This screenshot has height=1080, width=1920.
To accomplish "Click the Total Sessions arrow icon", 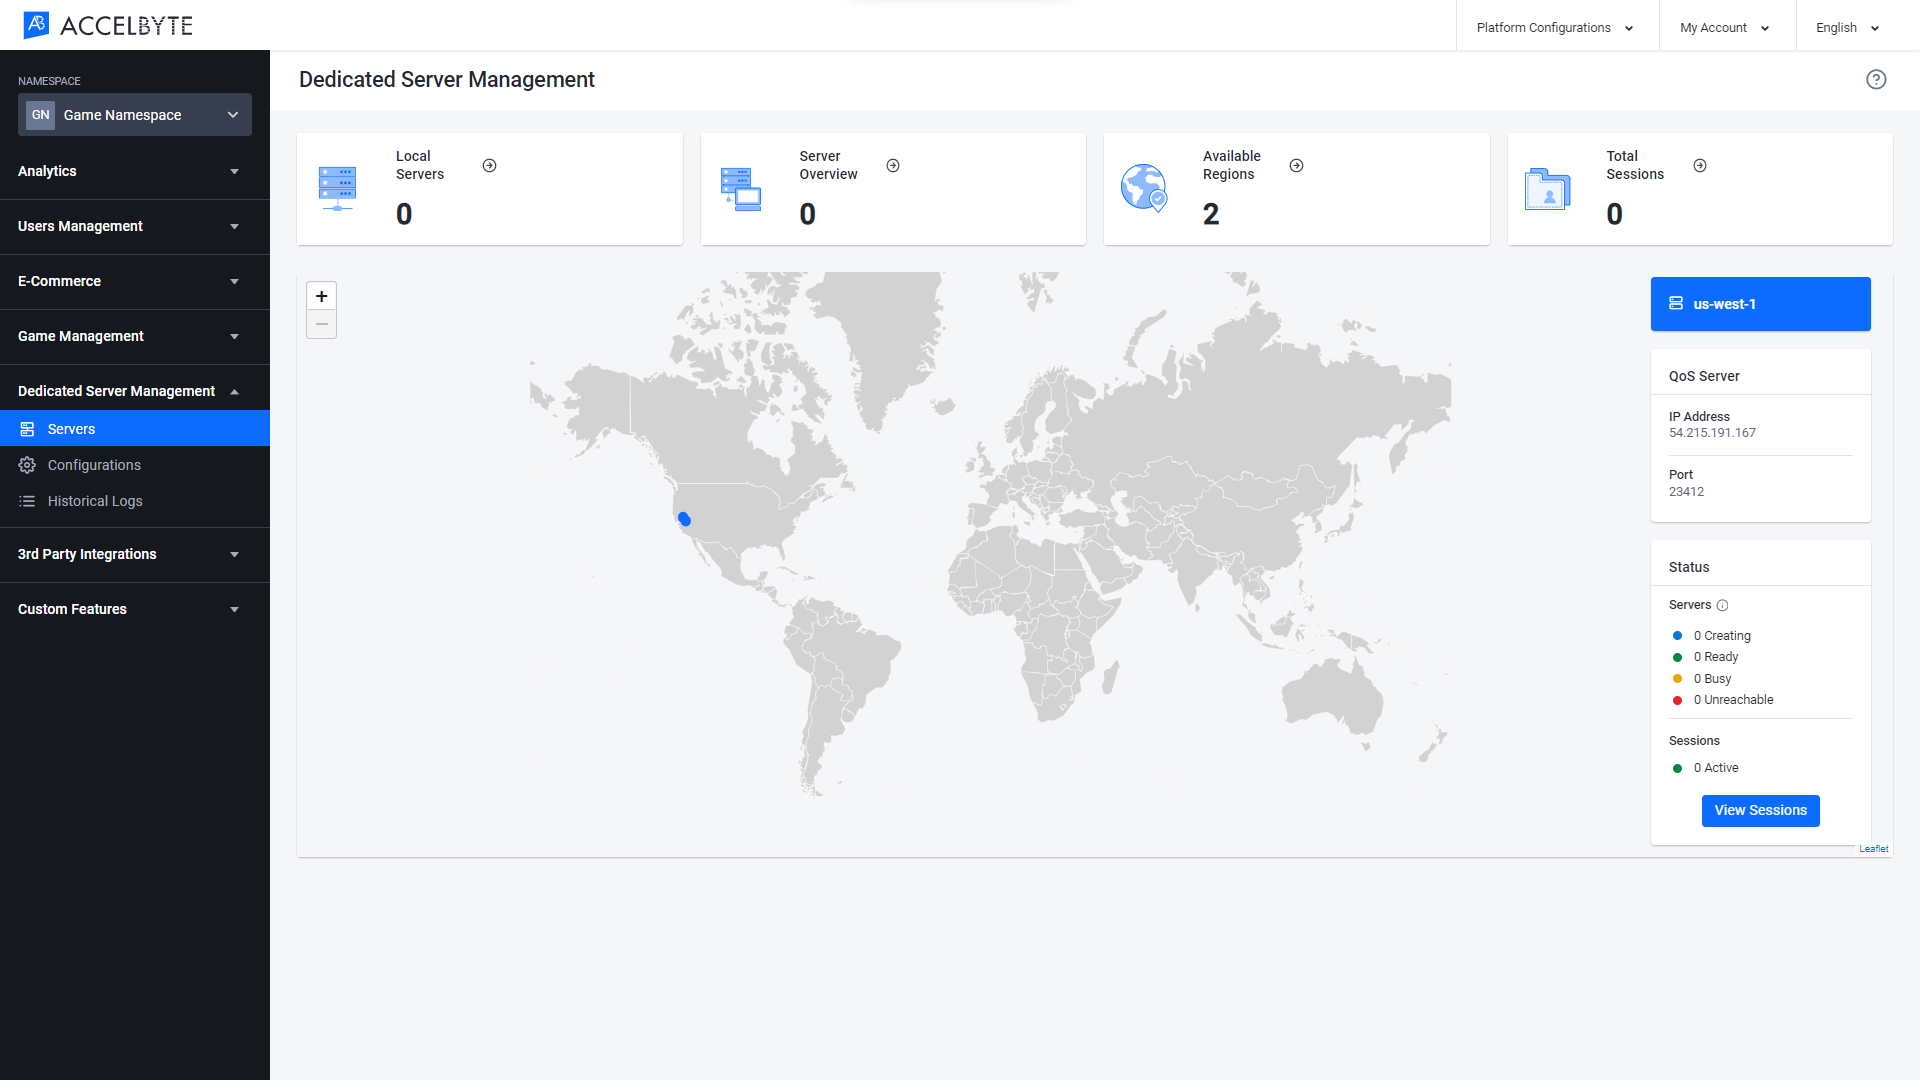I will click(x=1700, y=166).
